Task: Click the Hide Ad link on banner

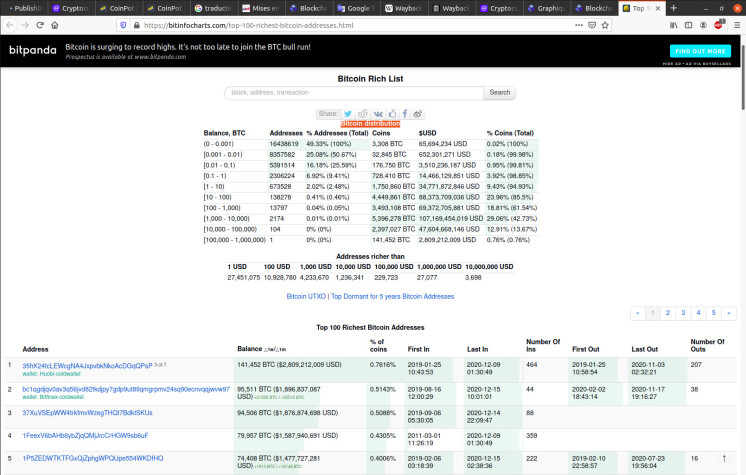Action: coord(670,63)
